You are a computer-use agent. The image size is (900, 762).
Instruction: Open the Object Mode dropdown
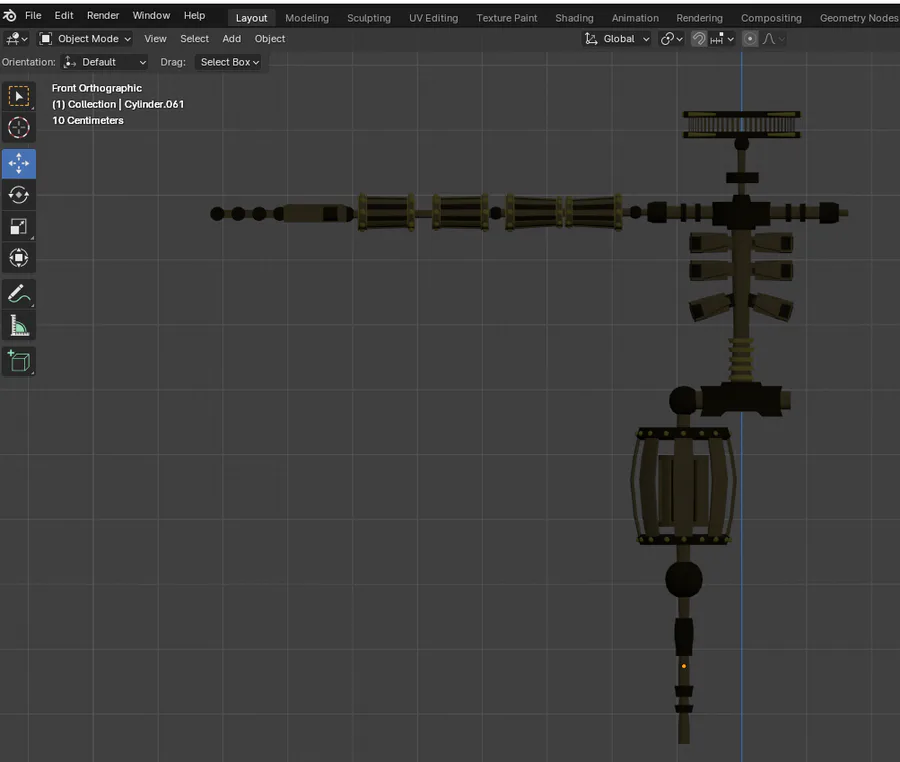(85, 39)
